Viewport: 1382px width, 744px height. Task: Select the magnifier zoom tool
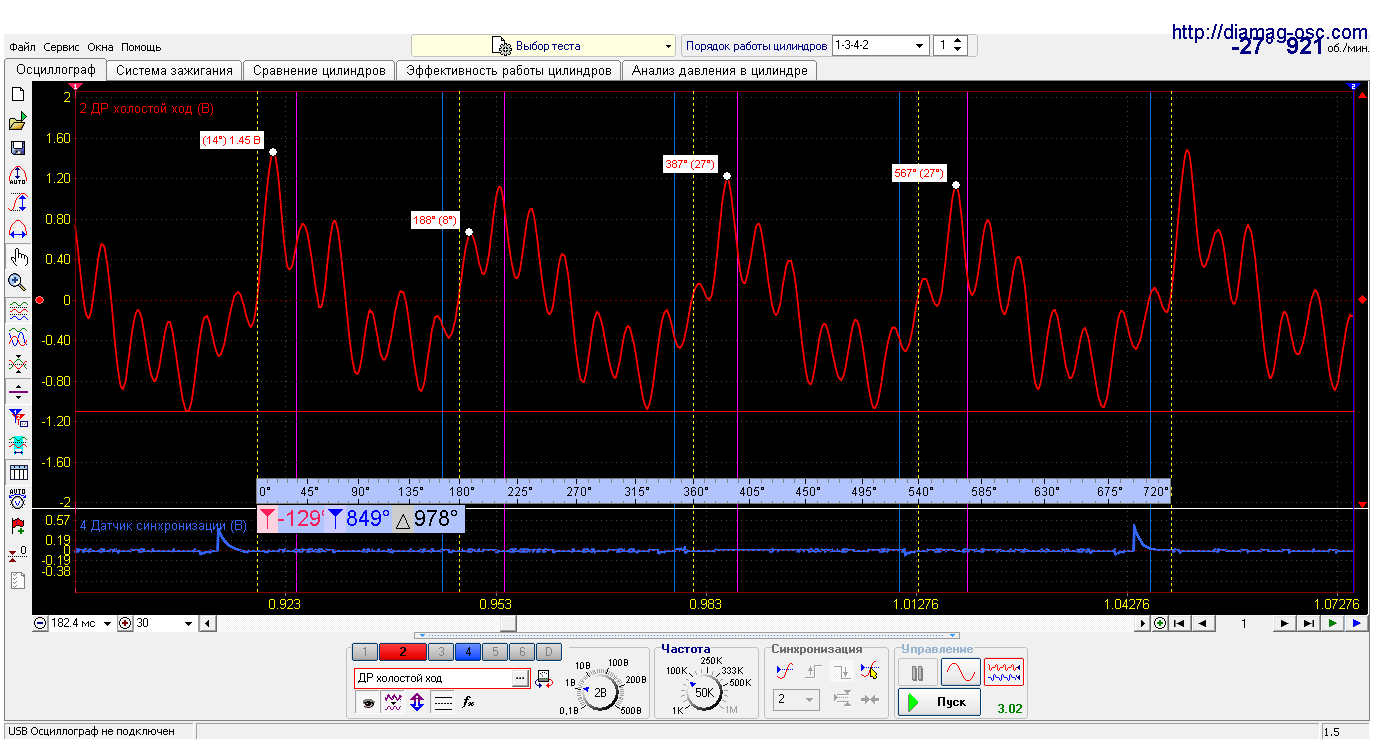tap(18, 283)
